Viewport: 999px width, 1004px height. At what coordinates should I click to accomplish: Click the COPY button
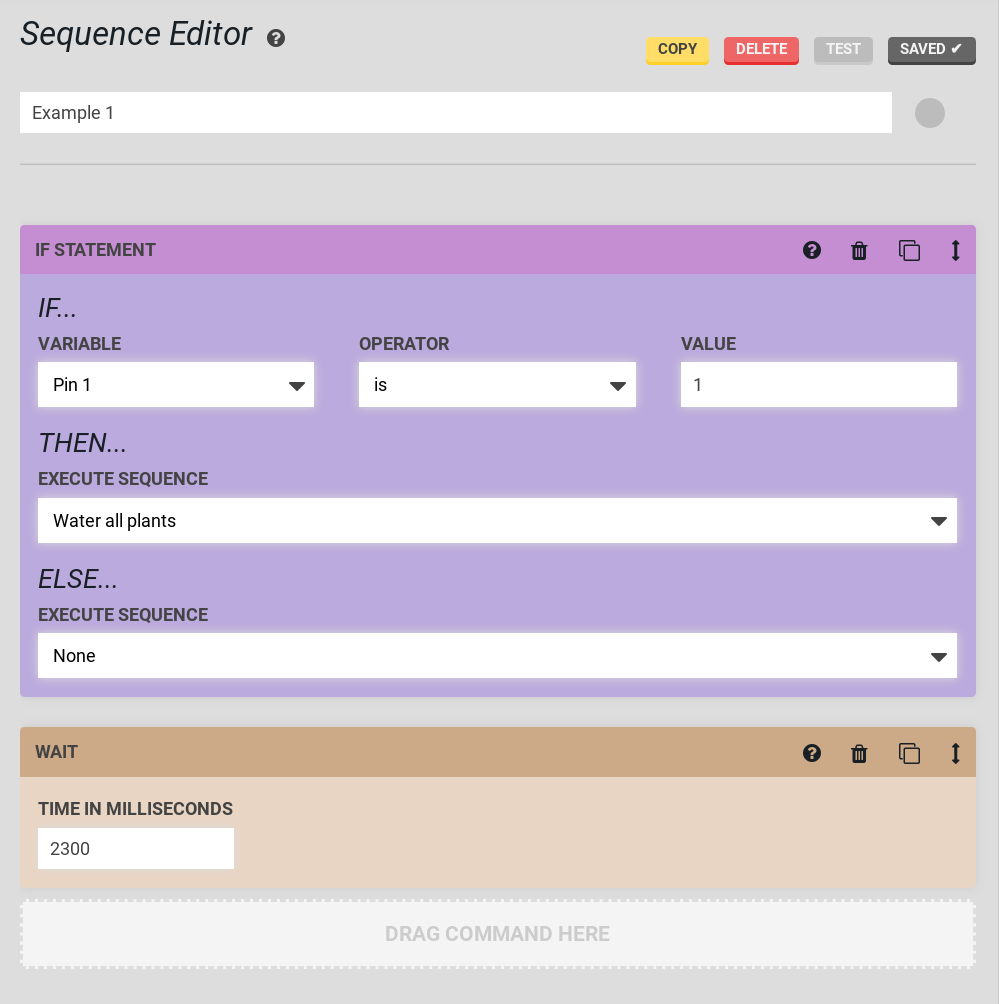click(677, 49)
